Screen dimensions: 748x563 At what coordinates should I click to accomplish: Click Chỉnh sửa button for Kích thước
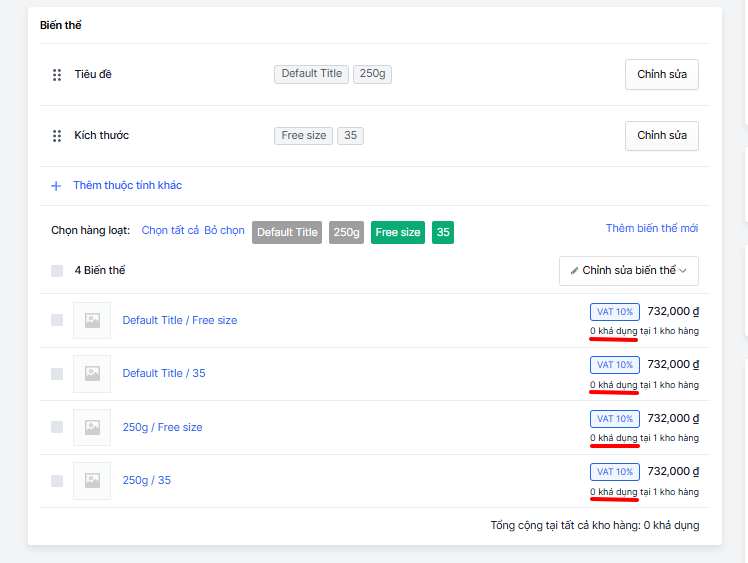pos(662,136)
